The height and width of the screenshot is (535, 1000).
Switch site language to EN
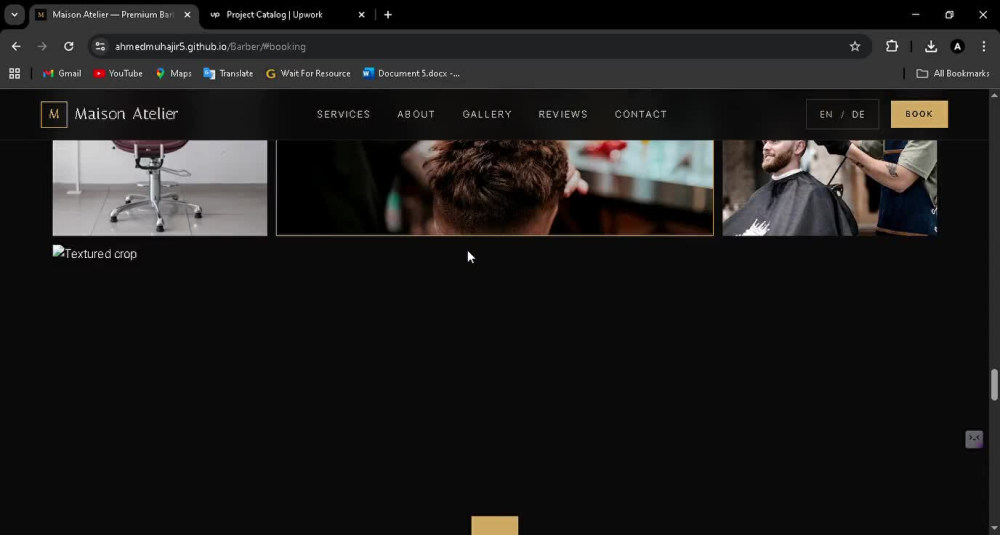coord(826,115)
